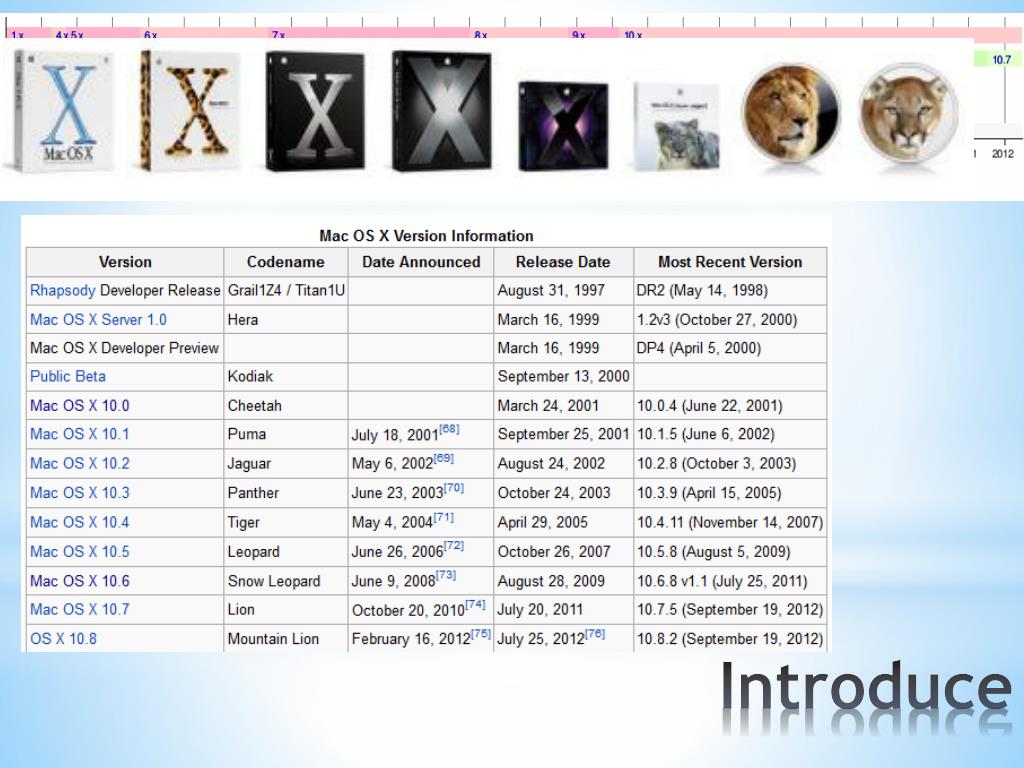Click footnote reference [72]
1024x768 pixels.
pos(454,546)
